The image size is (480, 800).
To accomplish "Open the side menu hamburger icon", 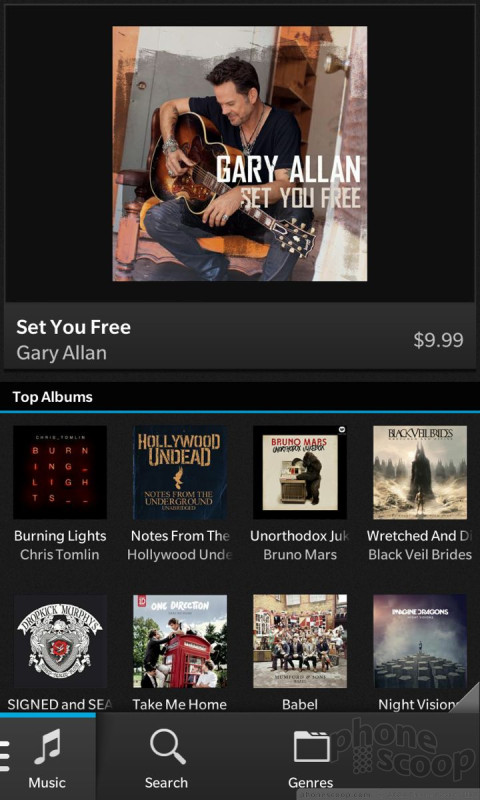I will point(5,756).
